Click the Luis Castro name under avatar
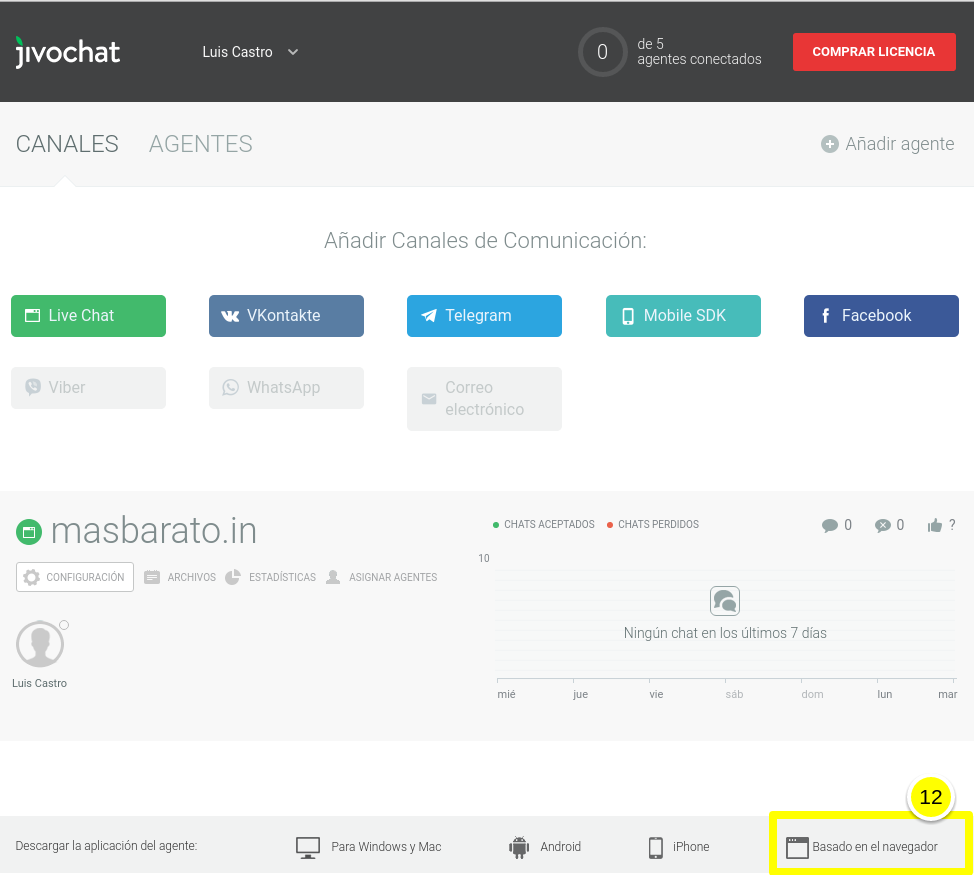Image resolution: width=974 pixels, height=875 pixels. click(x=39, y=683)
